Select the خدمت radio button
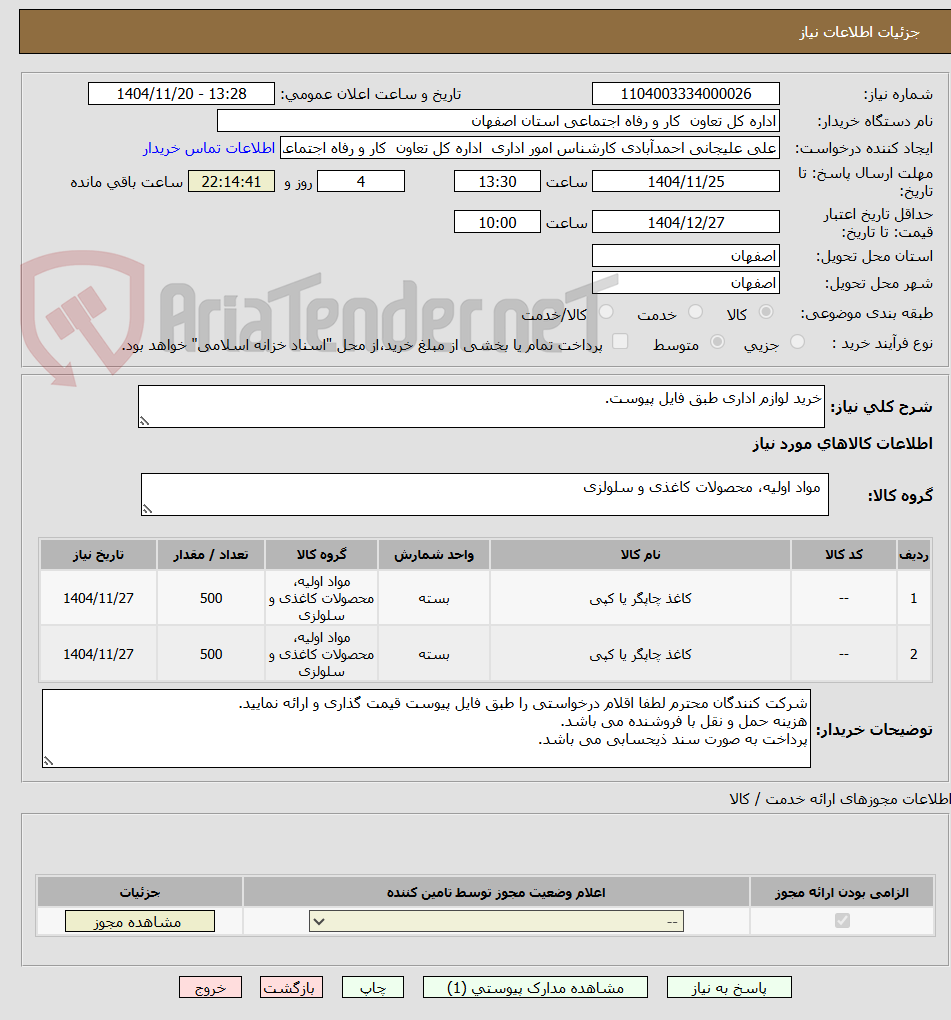 (x=695, y=312)
